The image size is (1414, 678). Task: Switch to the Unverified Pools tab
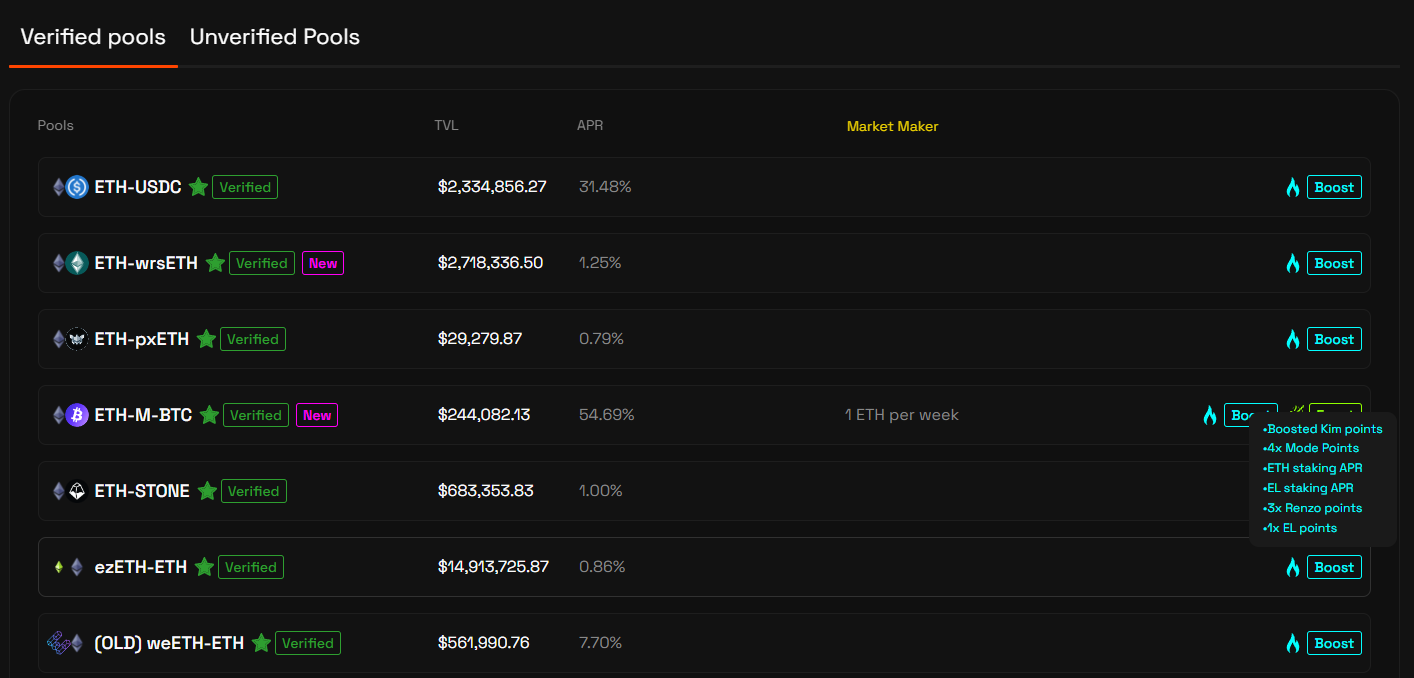click(274, 37)
